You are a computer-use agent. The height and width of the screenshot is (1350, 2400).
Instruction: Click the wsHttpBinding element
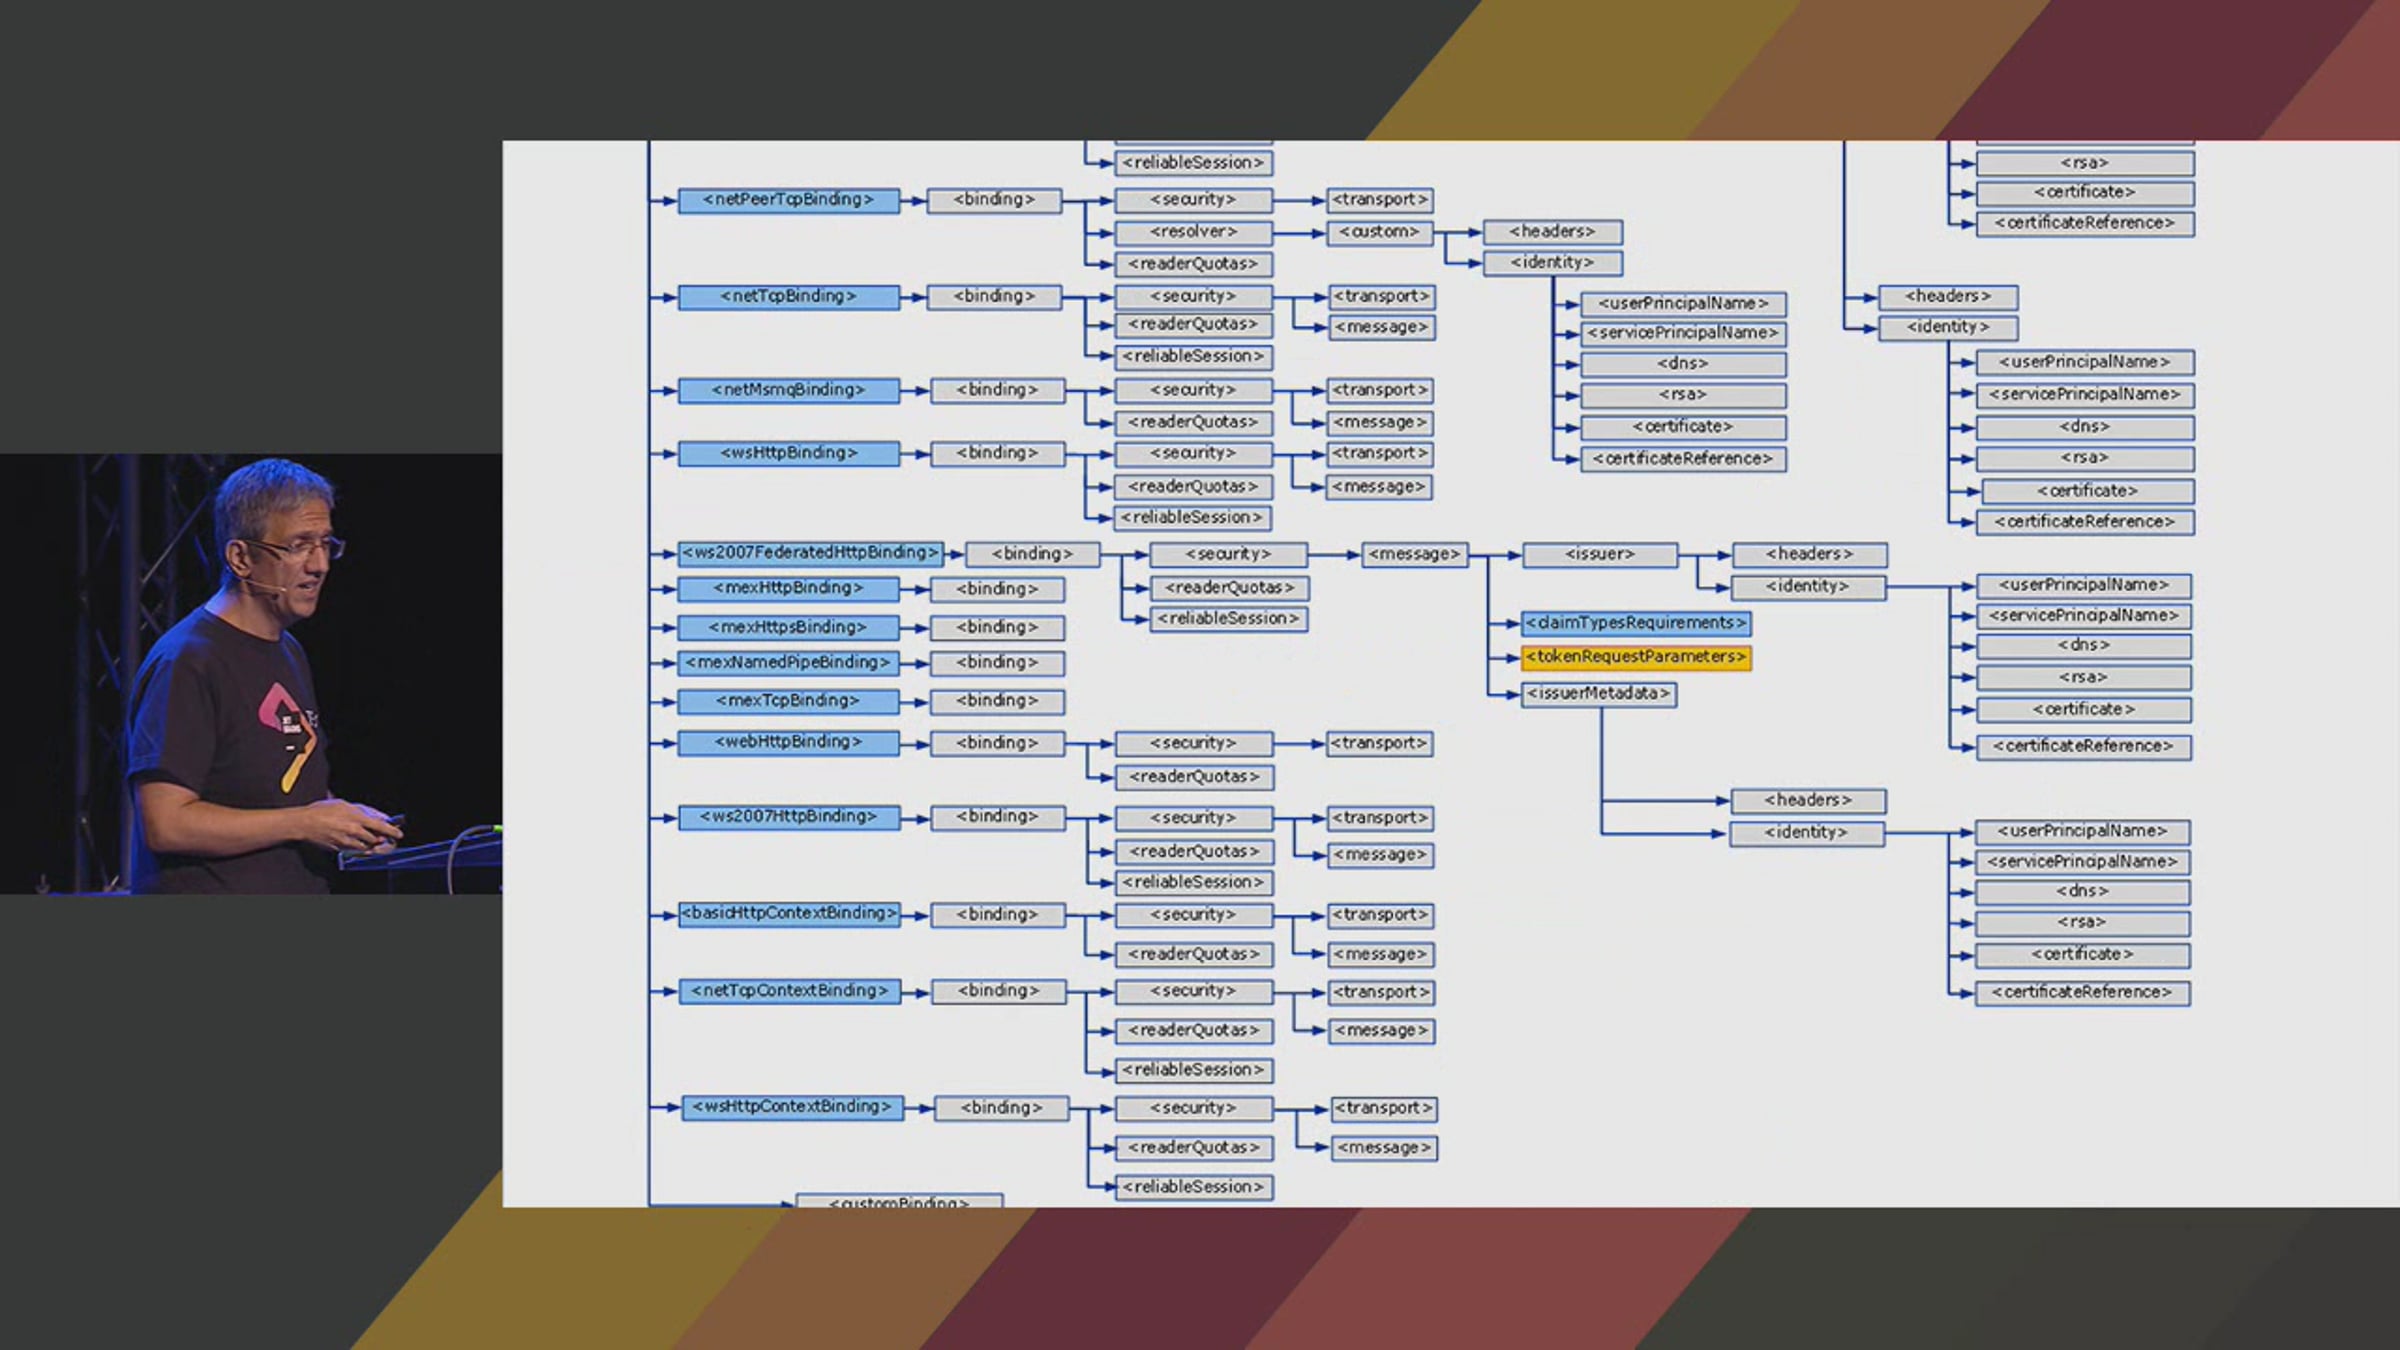pyautogui.click(x=788, y=453)
